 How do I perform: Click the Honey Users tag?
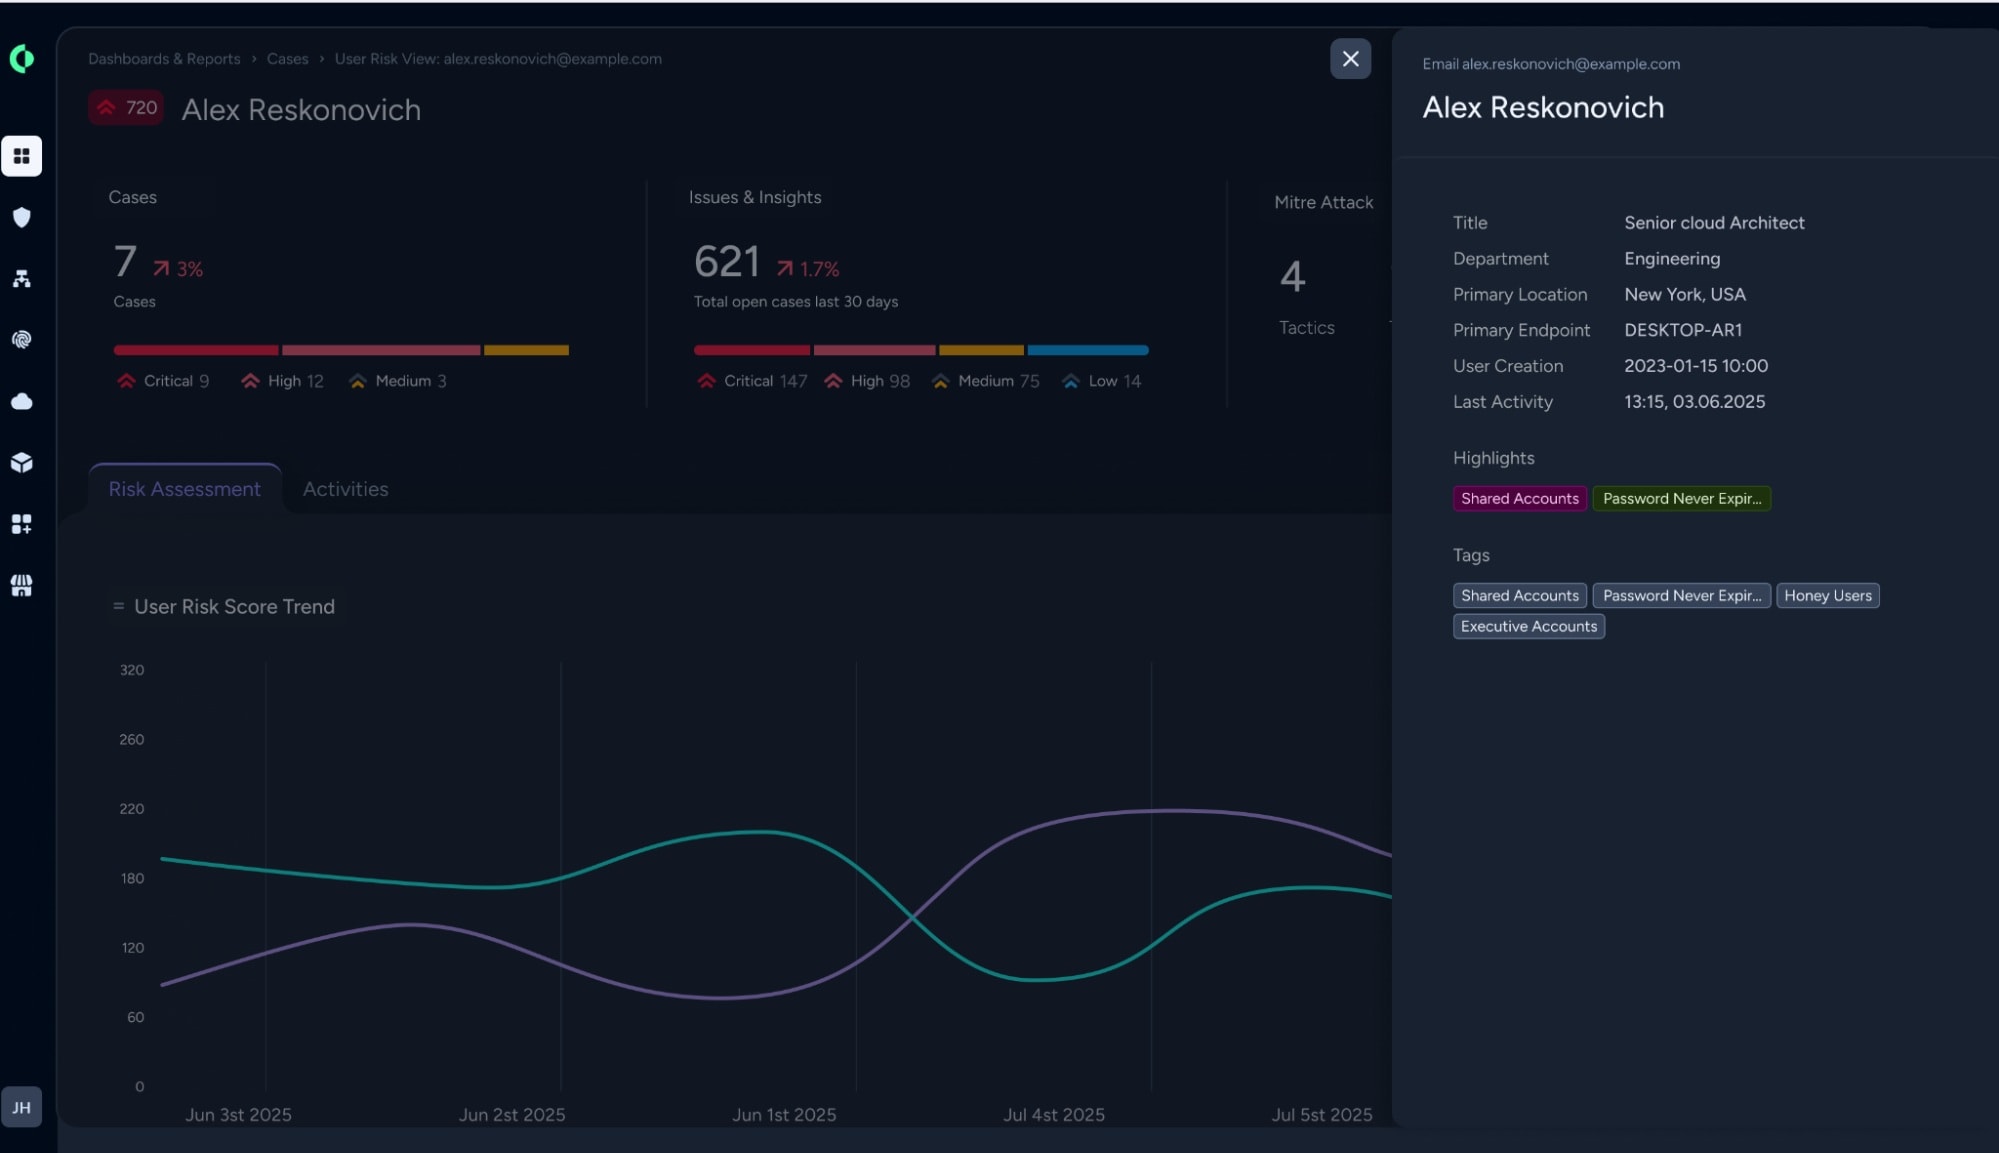point(1827,596)
